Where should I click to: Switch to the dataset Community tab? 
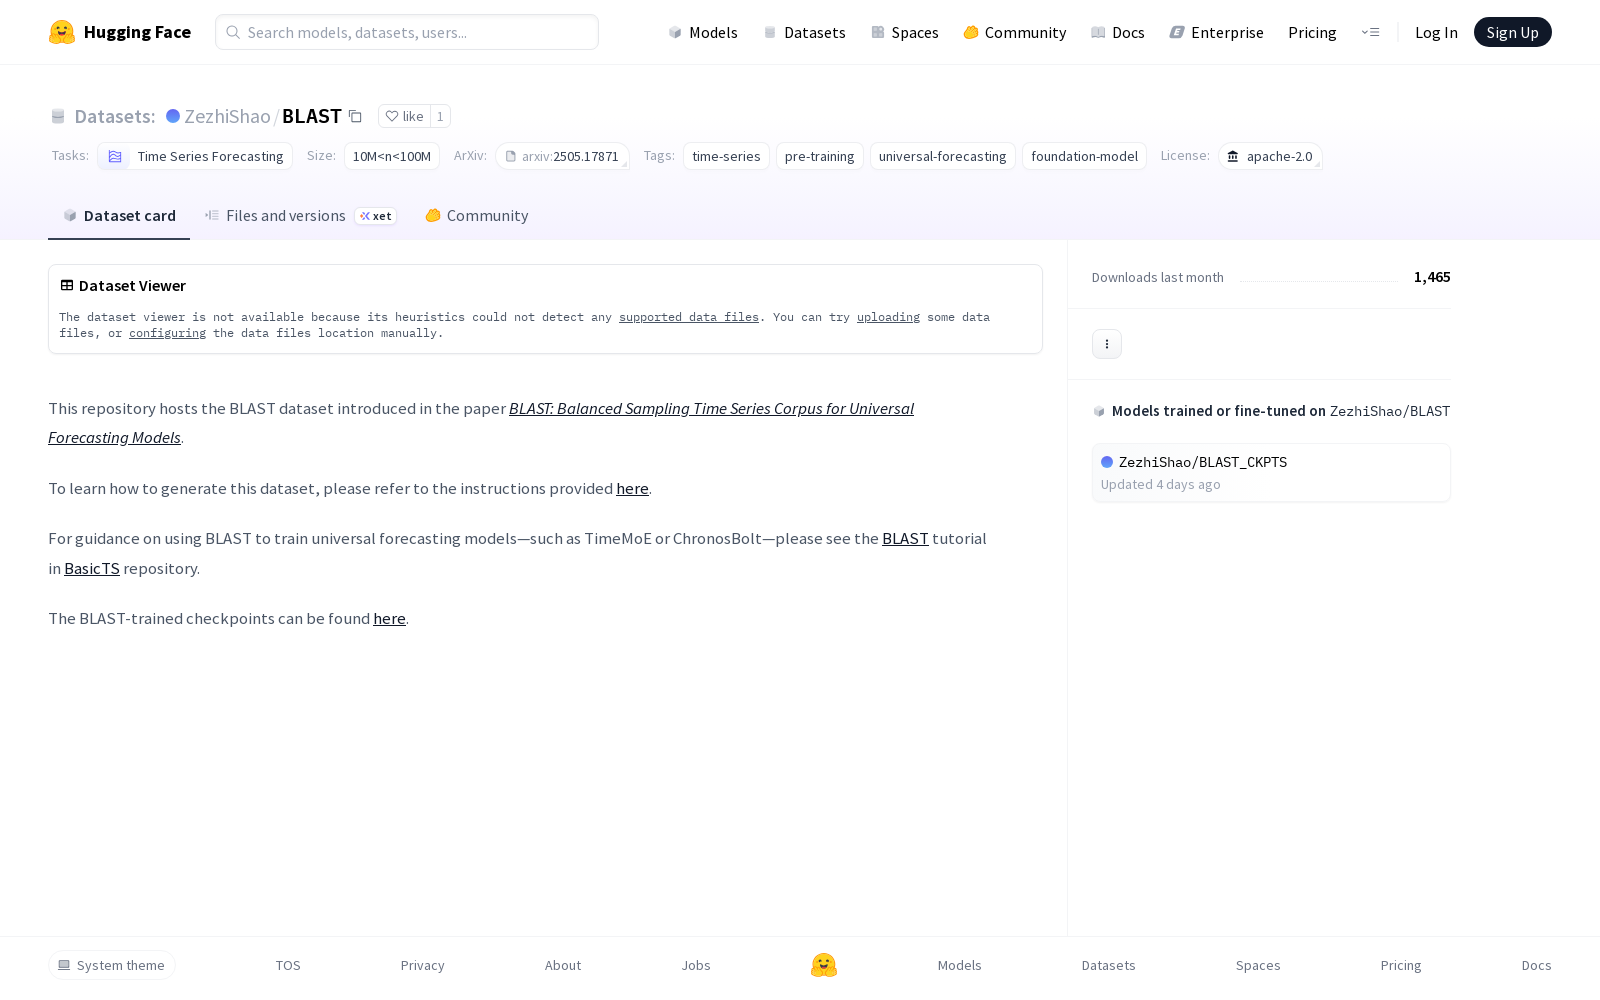point(477,216)
